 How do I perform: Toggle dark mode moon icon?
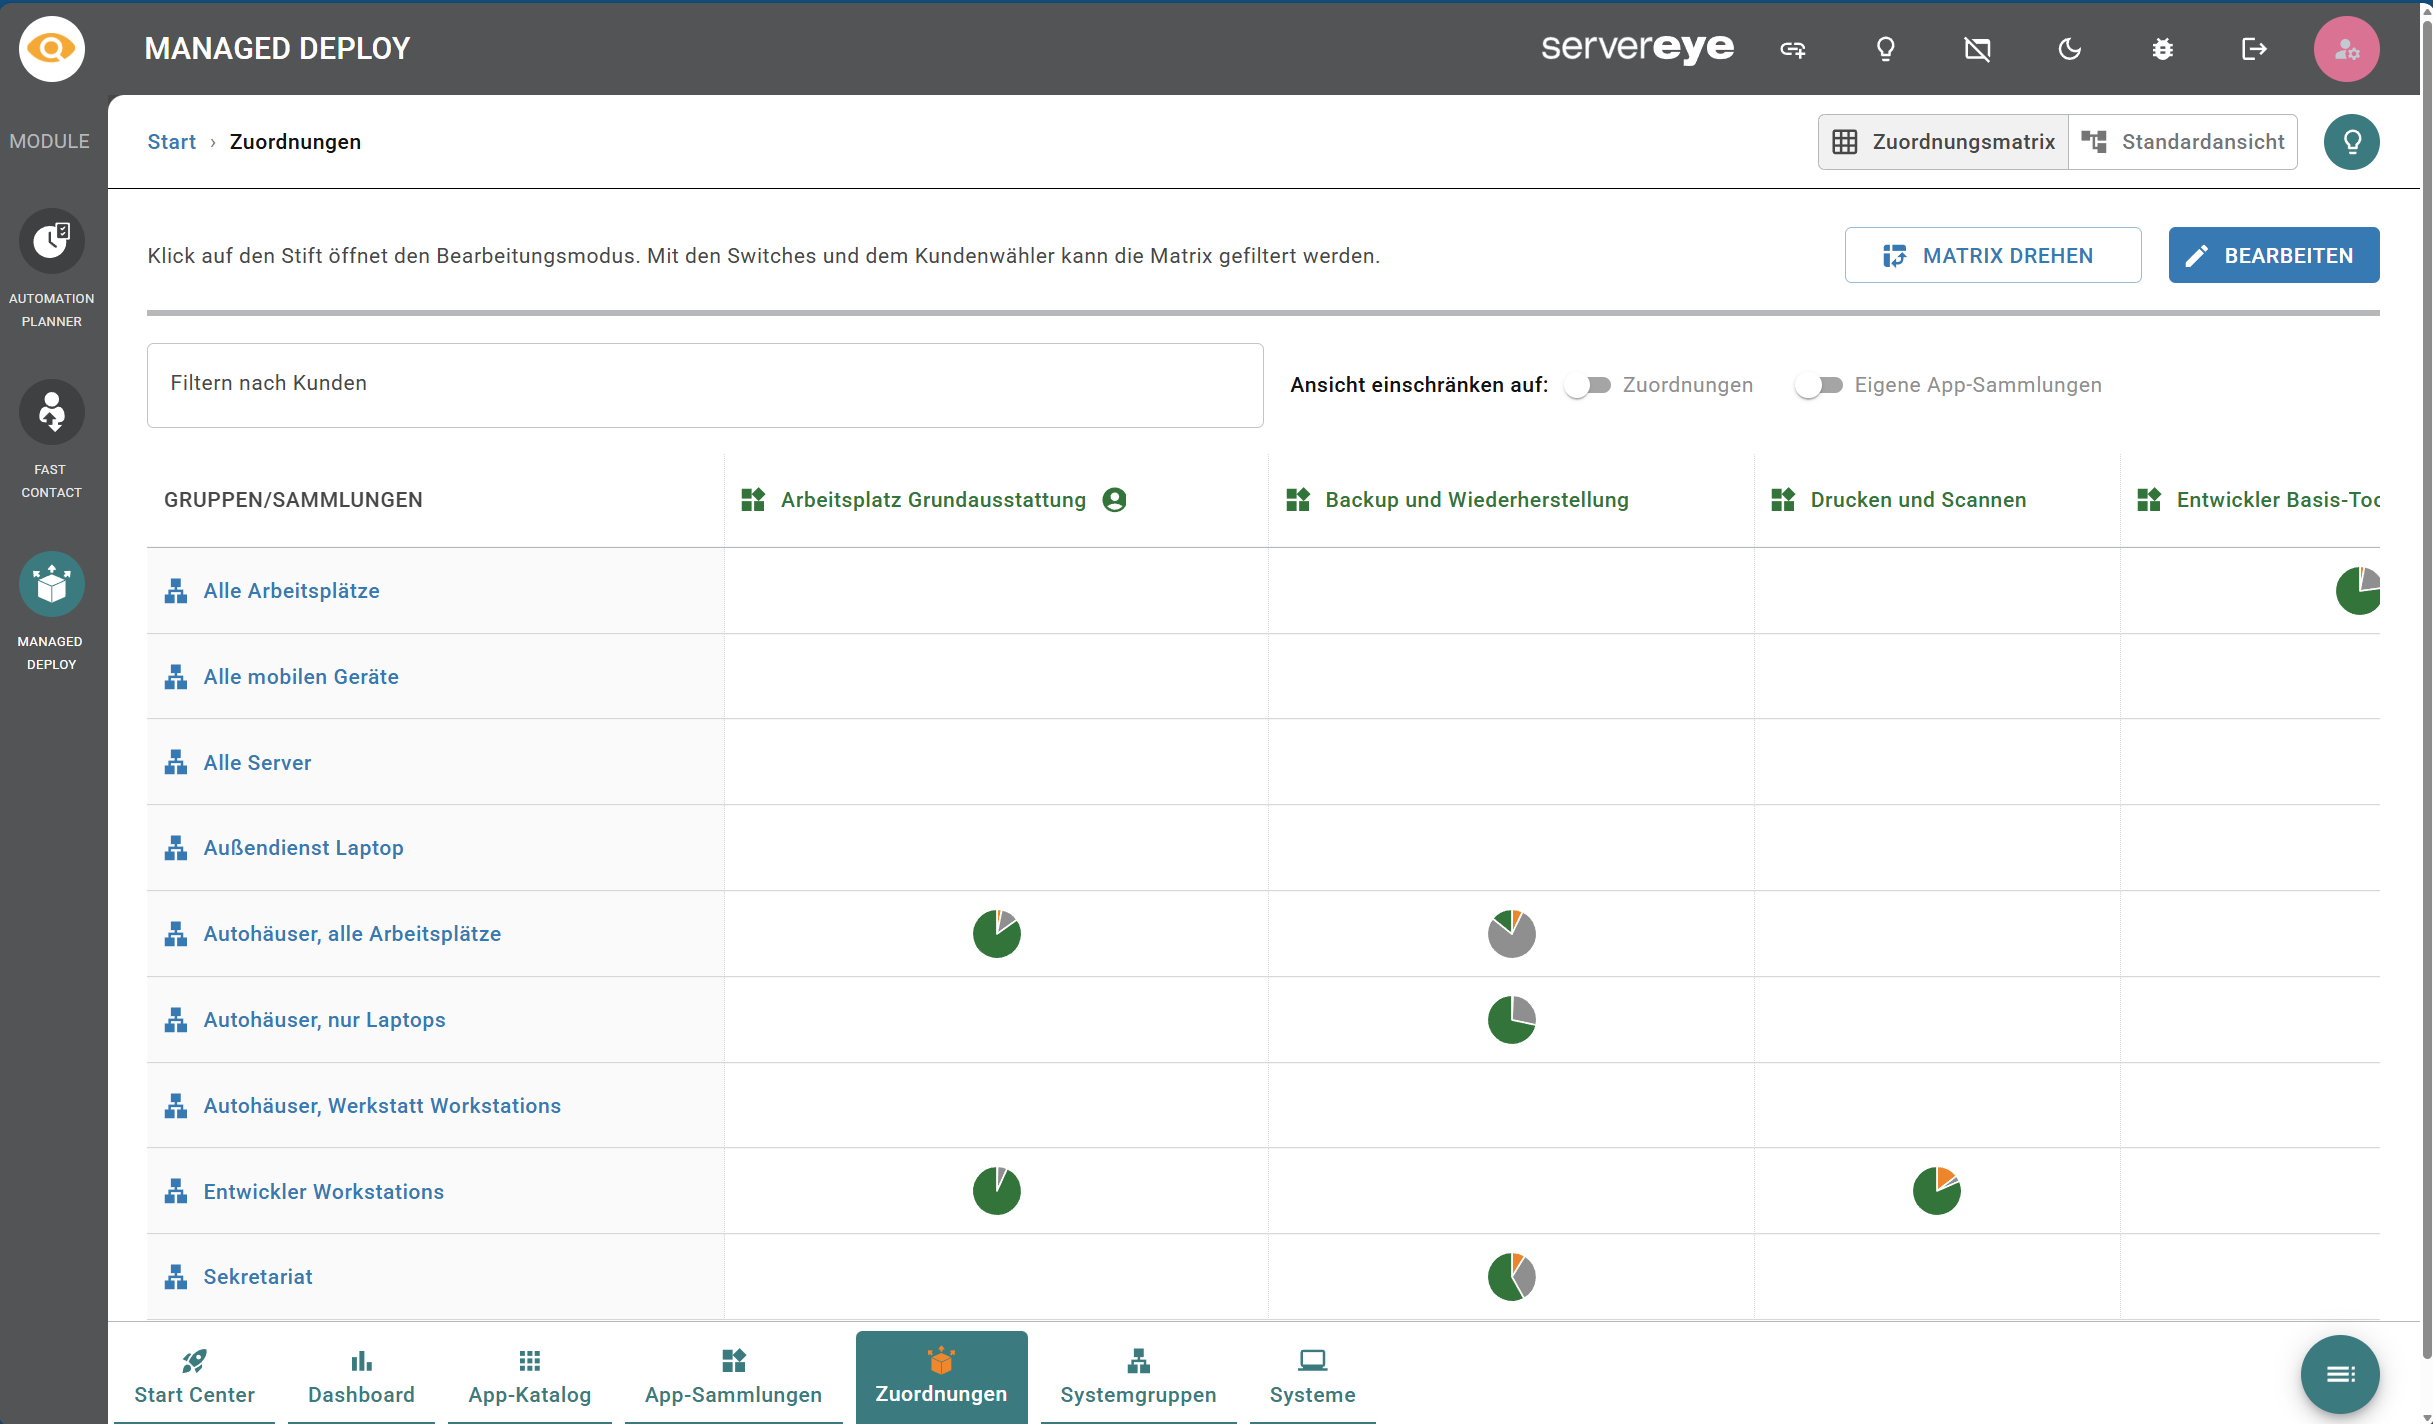[2069, 49]
